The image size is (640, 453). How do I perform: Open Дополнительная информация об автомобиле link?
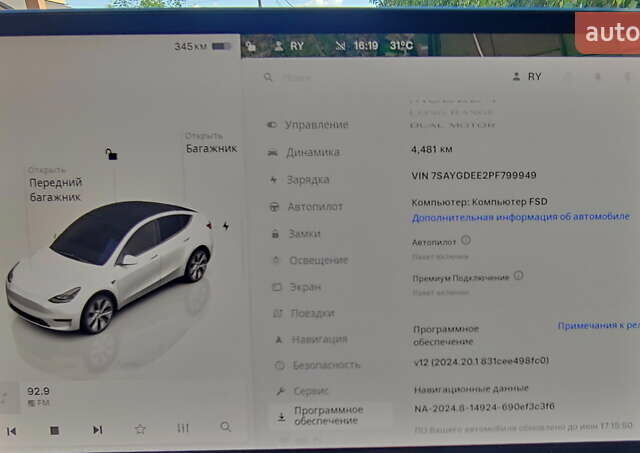520,217
